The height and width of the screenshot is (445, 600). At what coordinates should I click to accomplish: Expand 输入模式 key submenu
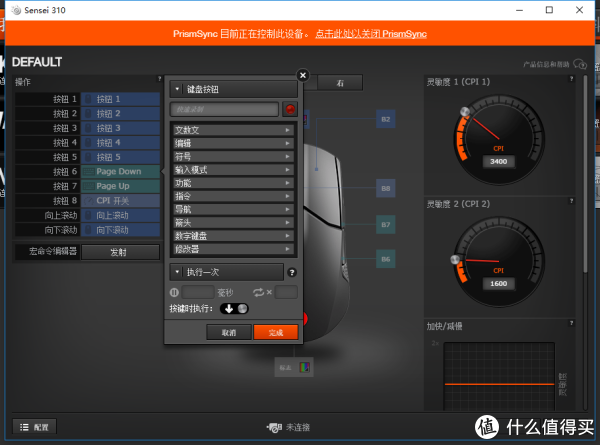click(x=233, y=170)
